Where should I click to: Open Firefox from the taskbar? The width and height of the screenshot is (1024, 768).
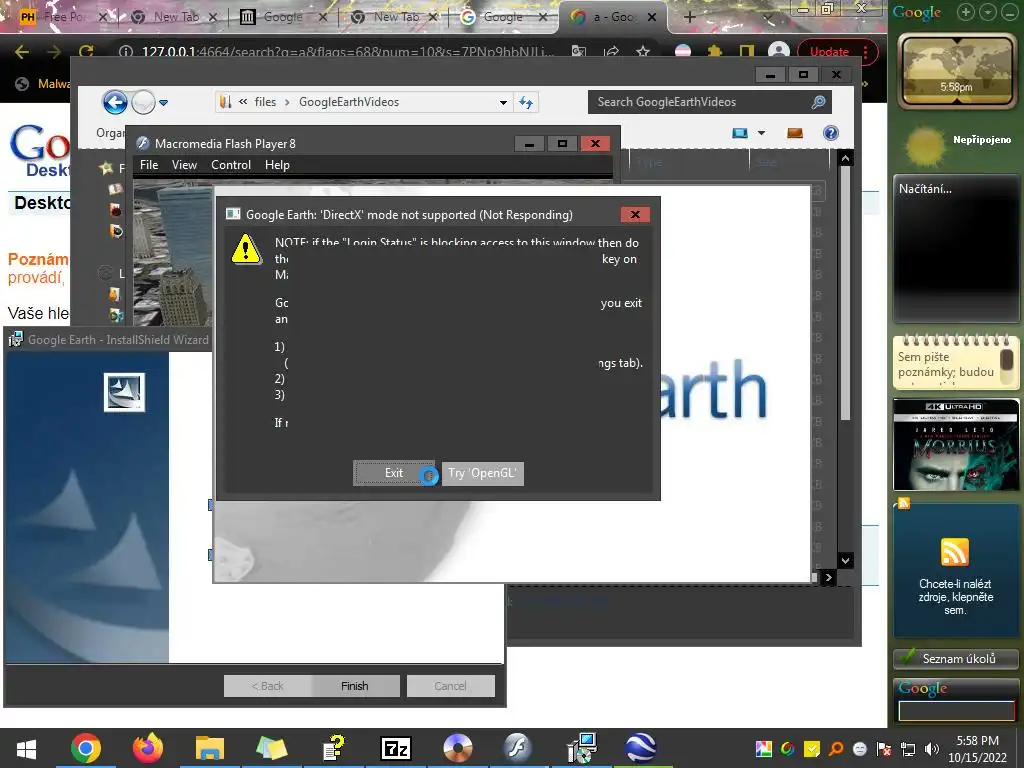(148, 748)
